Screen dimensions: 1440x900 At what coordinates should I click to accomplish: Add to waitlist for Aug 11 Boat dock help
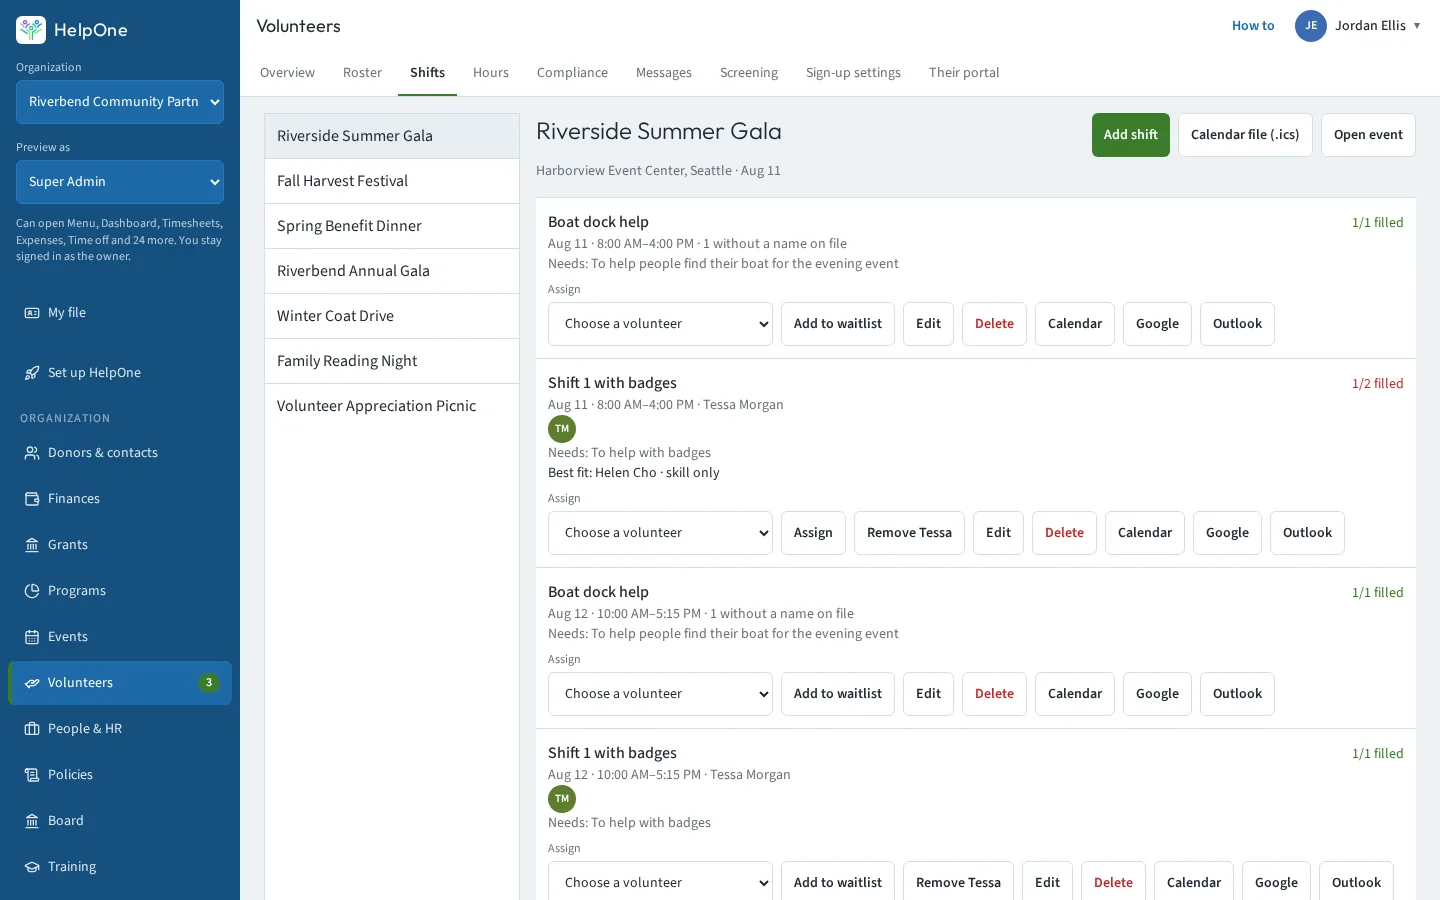coord(838,324)
